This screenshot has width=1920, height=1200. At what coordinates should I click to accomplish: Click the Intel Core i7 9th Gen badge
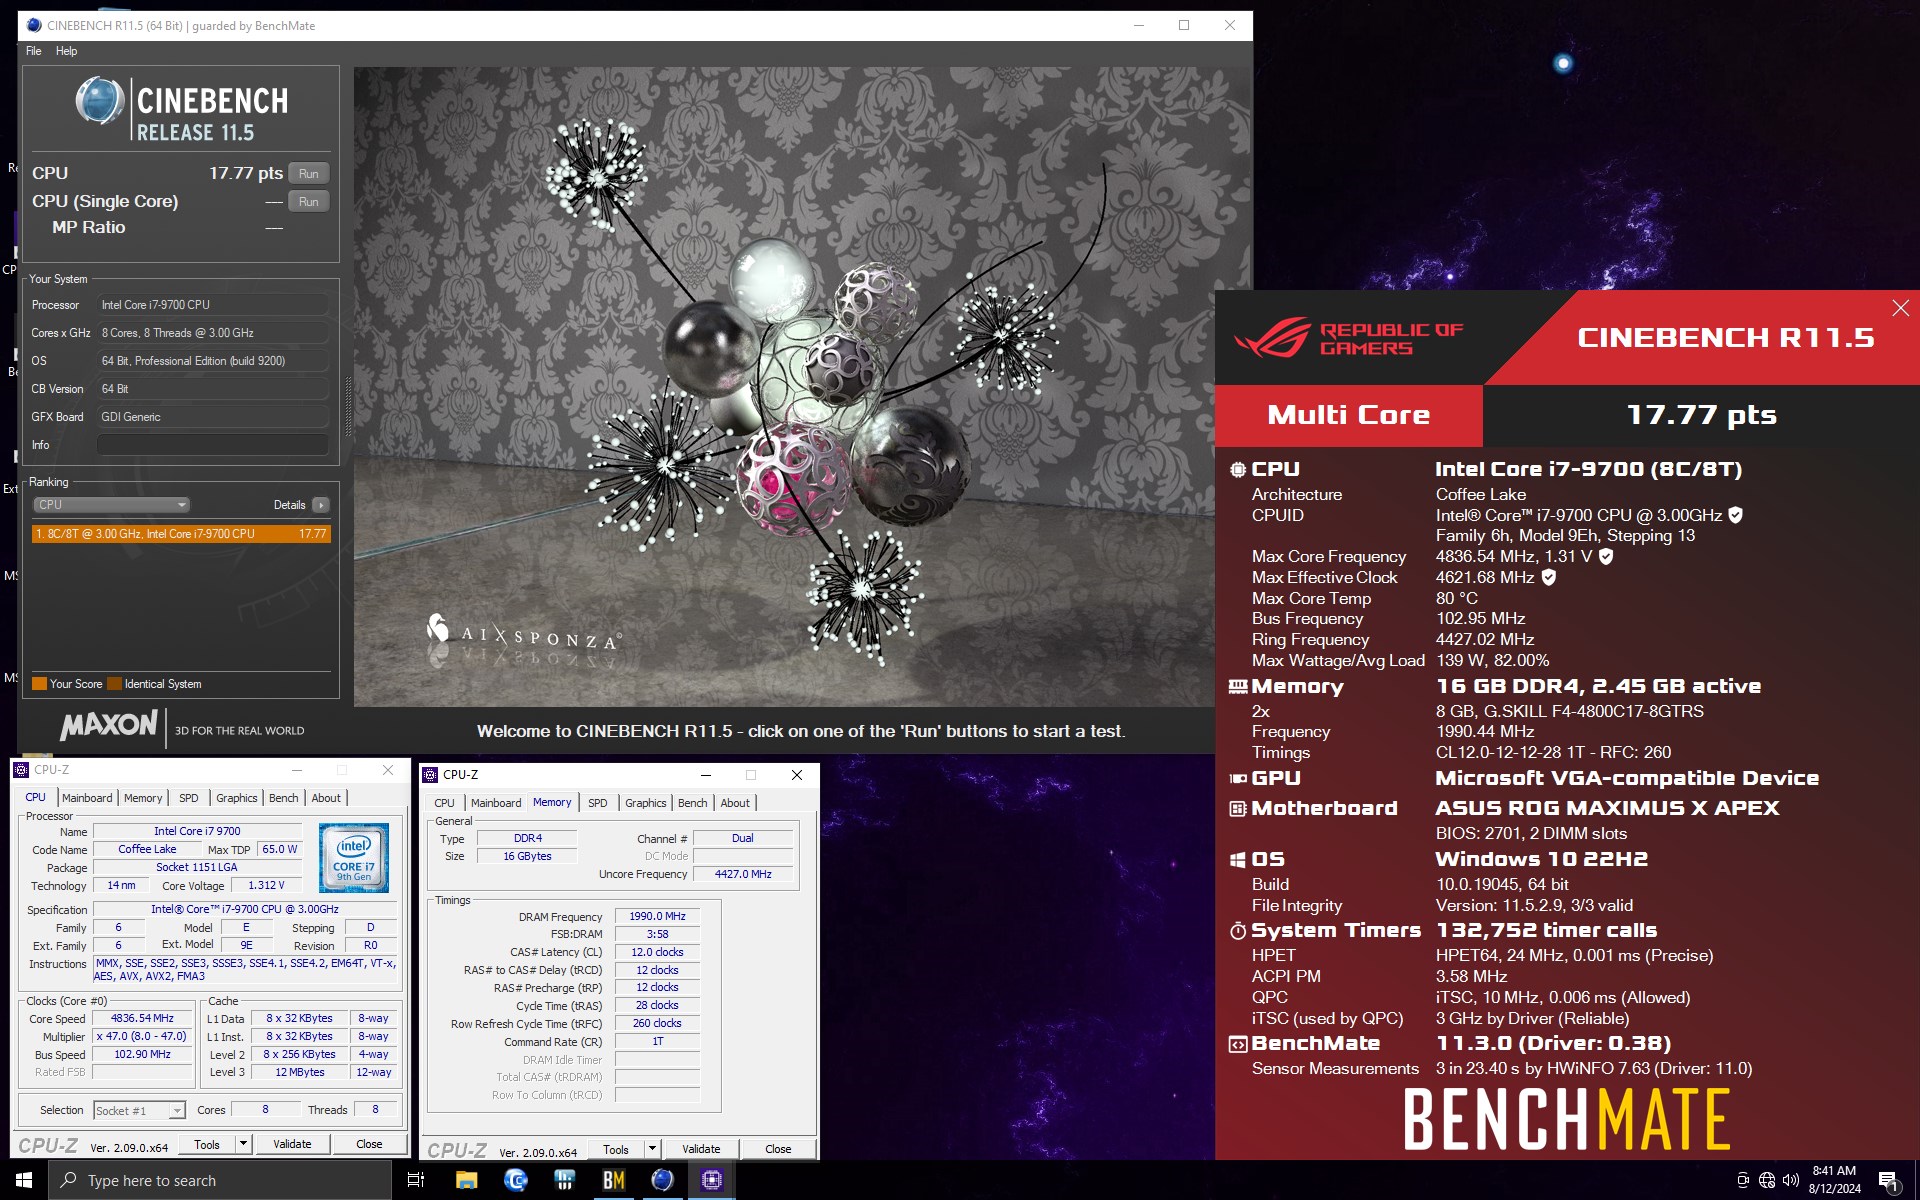click(x=354, y=858)
